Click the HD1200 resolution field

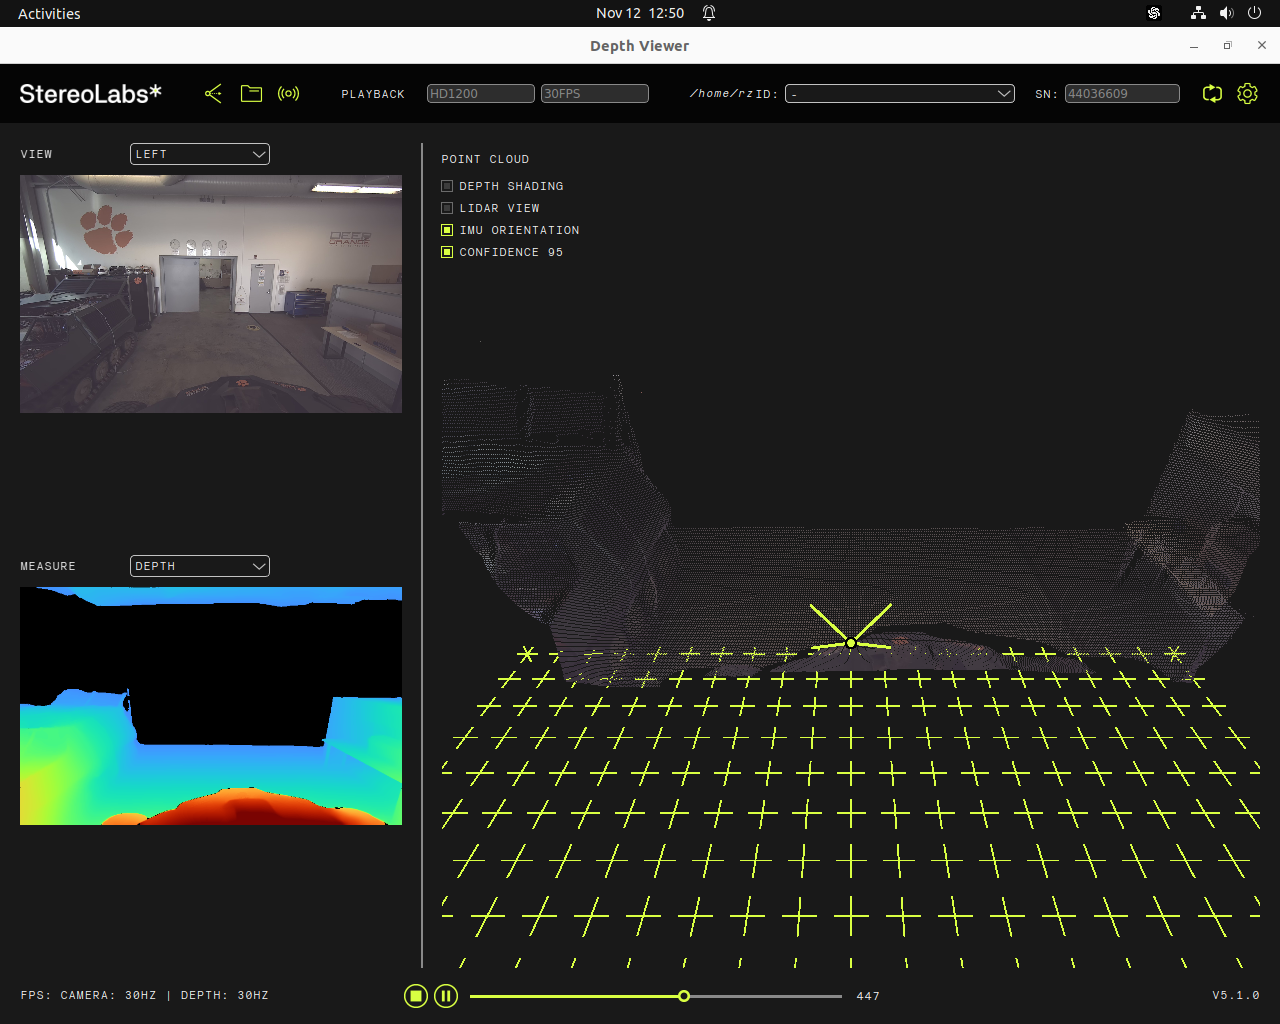(x=480, y=94)
